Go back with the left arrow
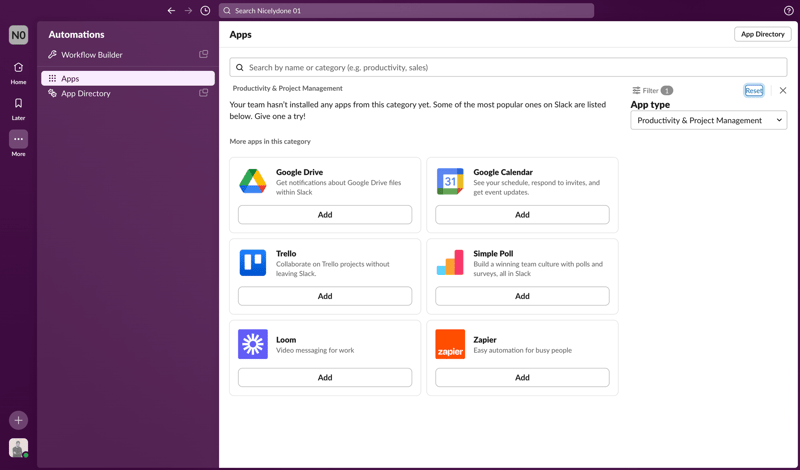The image size is (800, 470). point(171,11)
